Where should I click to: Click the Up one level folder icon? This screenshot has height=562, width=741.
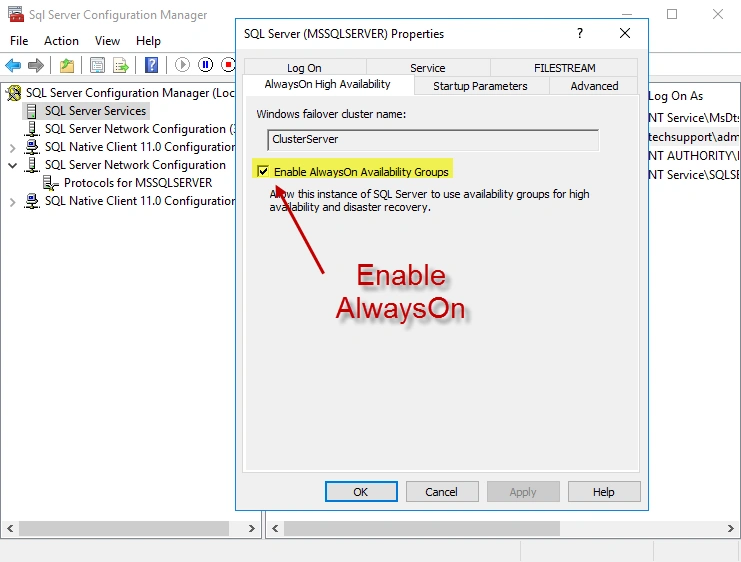pyautogui.click(x=67, y=65)
